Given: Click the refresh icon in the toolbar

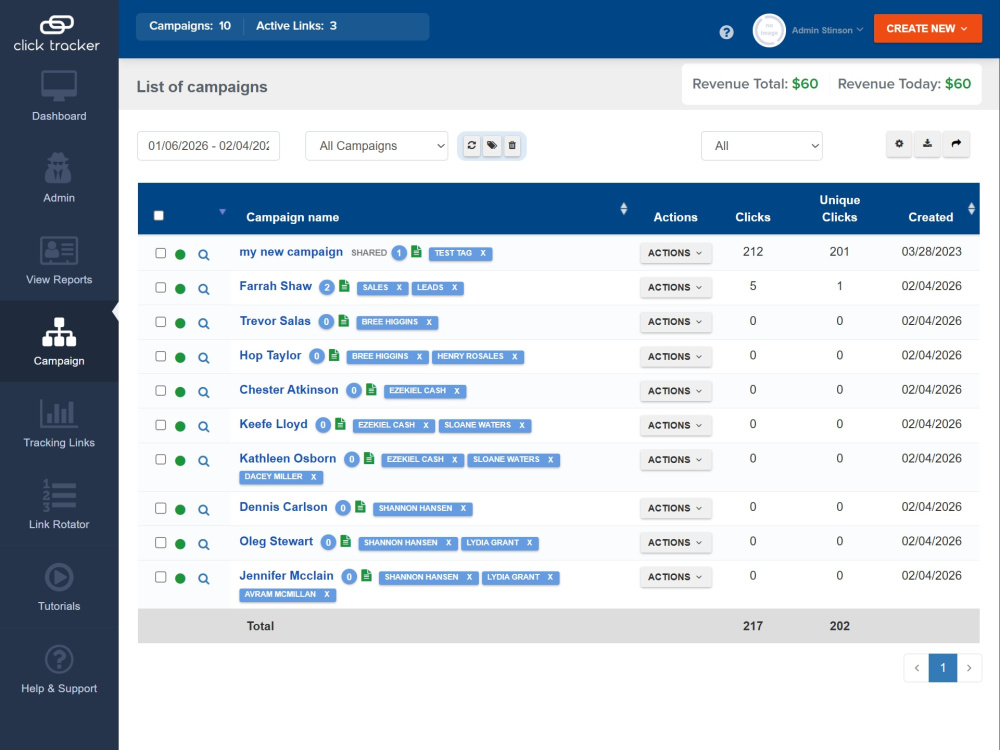Looking at the screenshot, I should (471, 145).
